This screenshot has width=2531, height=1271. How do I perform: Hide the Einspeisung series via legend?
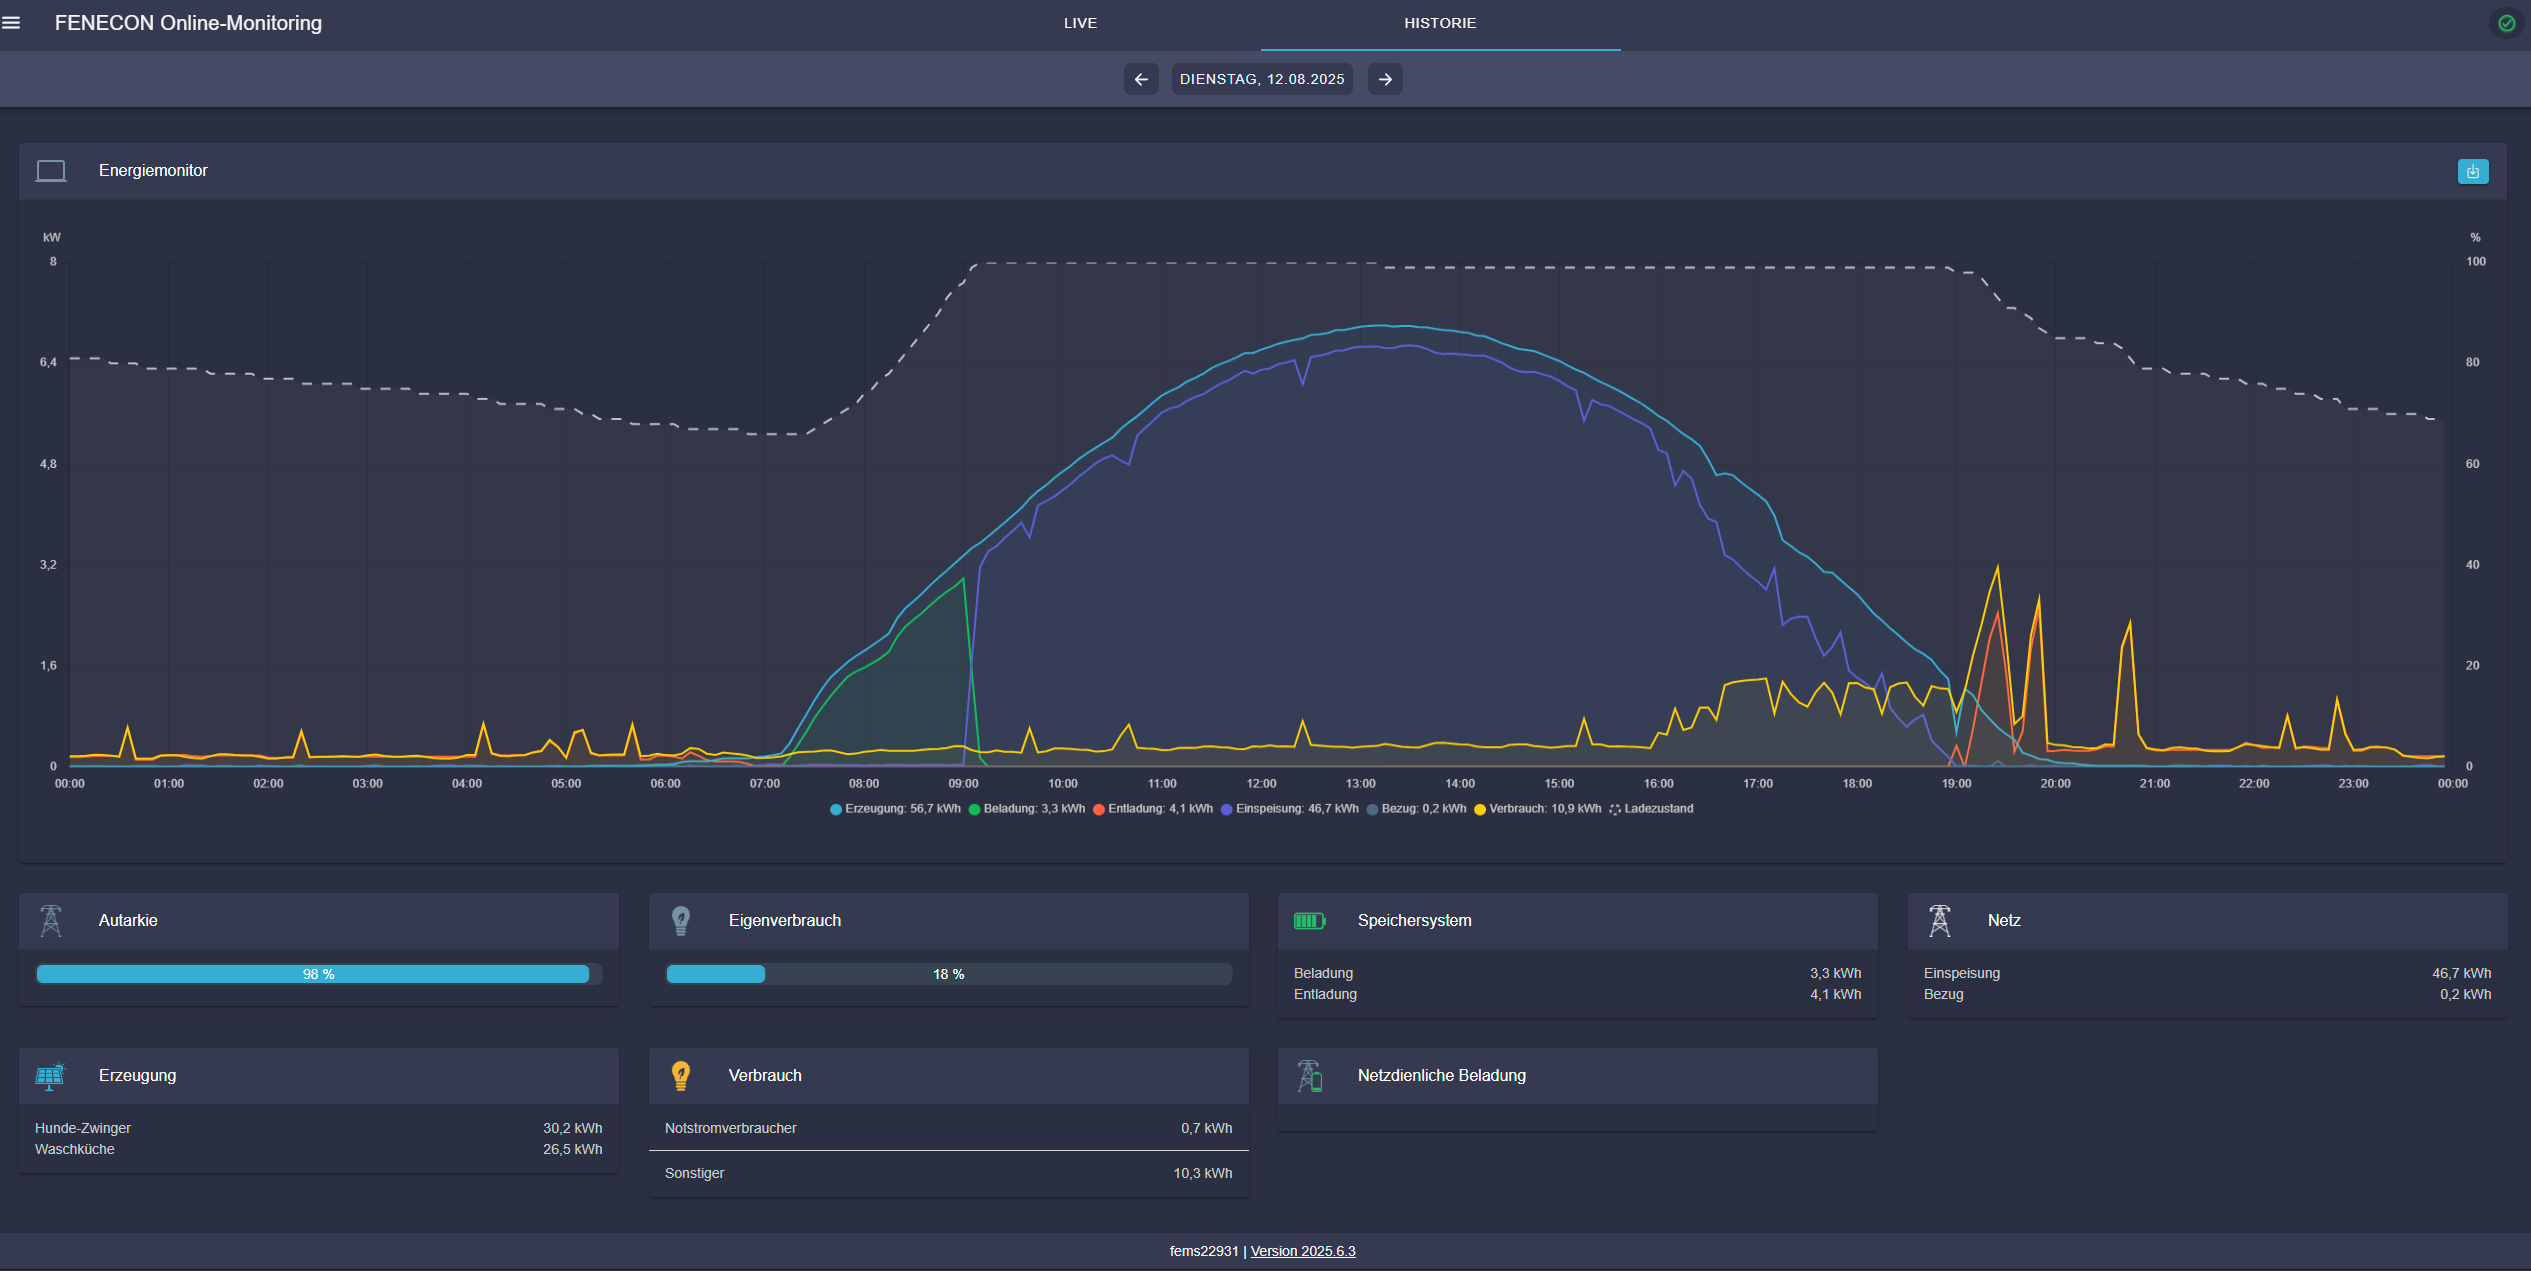pyautogui.click(x=1290, y=809)
